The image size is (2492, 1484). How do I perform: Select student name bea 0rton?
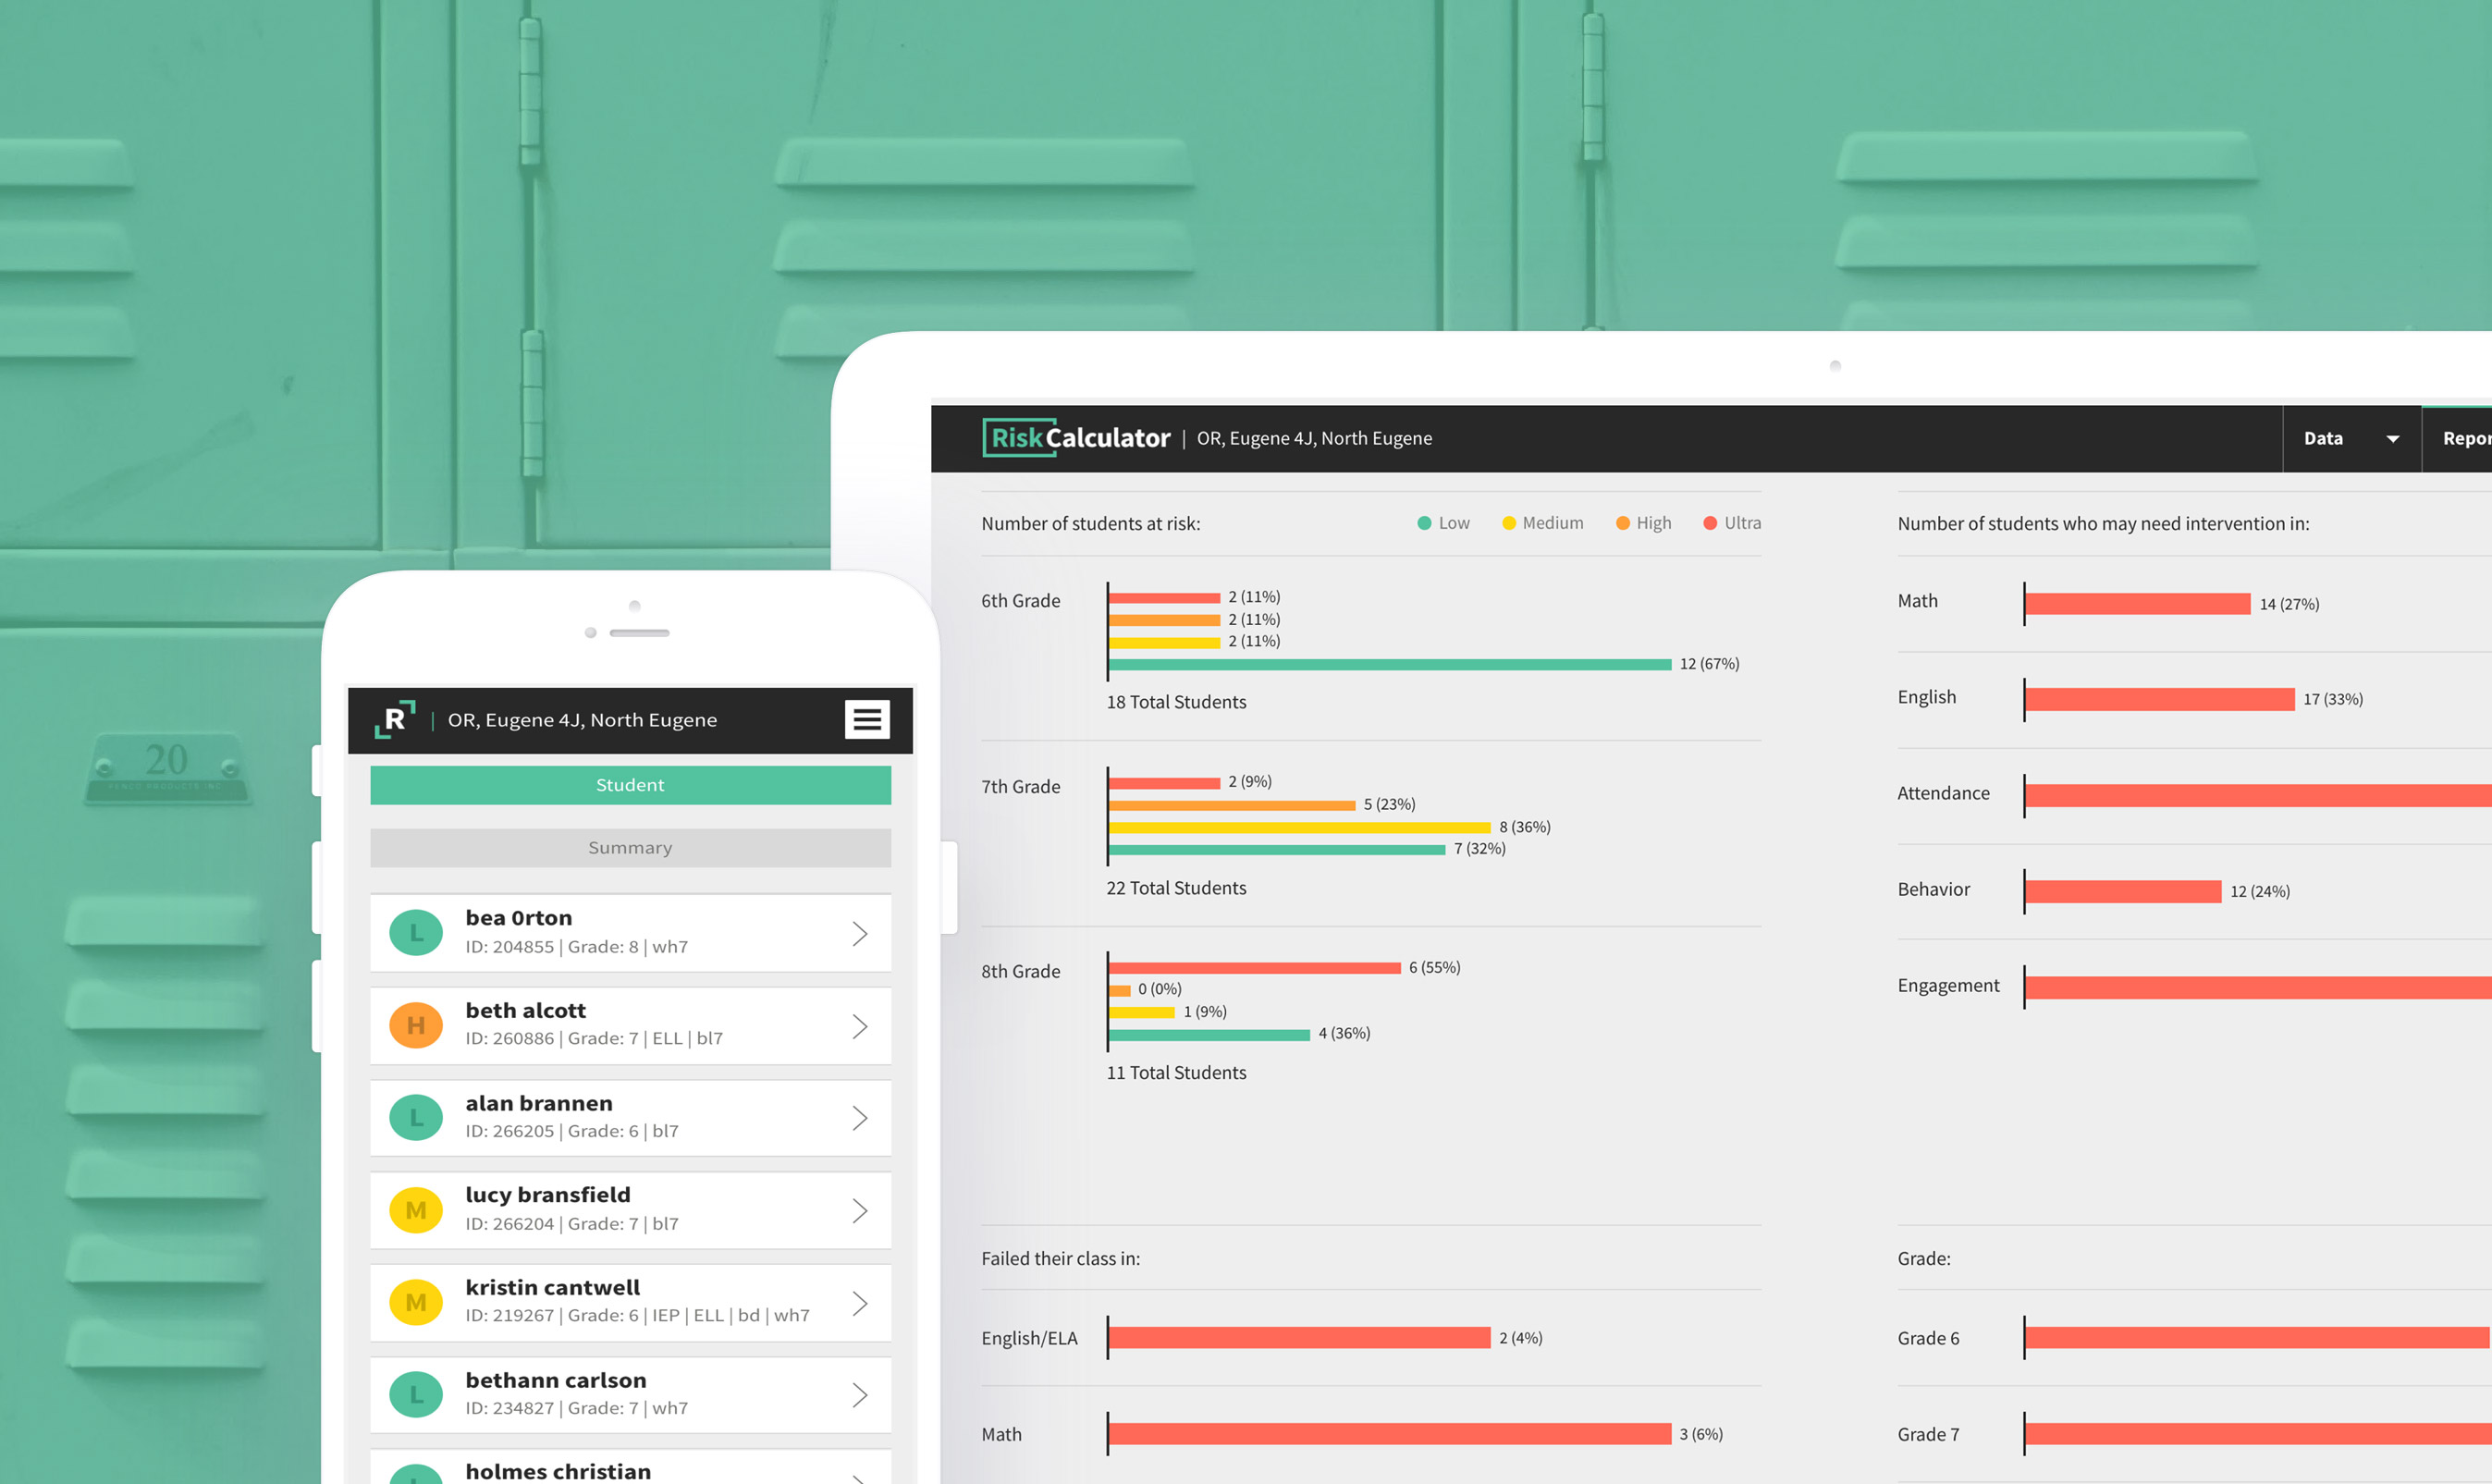tap(519, 918)
